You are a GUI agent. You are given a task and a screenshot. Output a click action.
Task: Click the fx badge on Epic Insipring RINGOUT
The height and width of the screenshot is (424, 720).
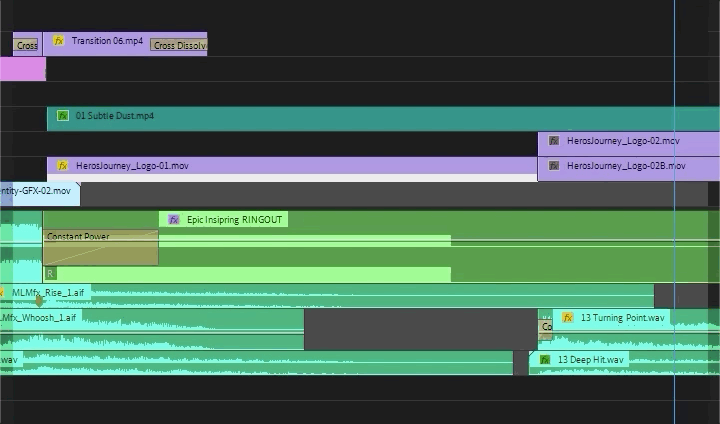tap(173, 220)
